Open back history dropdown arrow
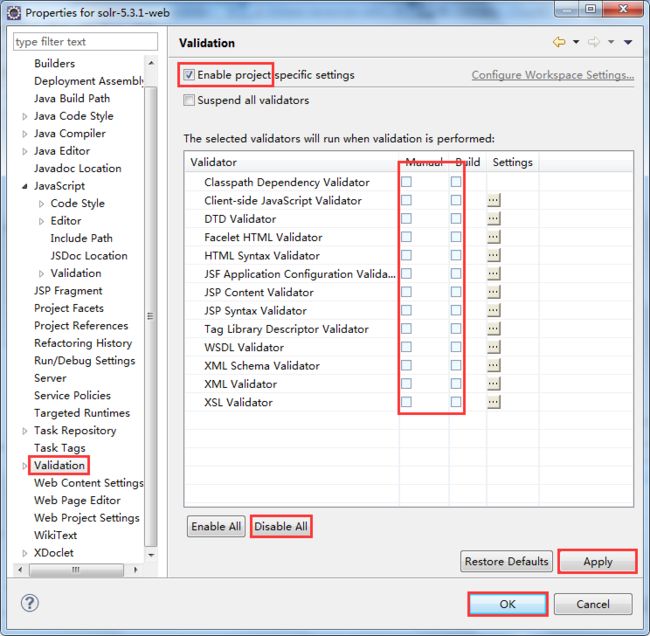The width and height of the screenshot is (650, 636). tap(576, 42)
